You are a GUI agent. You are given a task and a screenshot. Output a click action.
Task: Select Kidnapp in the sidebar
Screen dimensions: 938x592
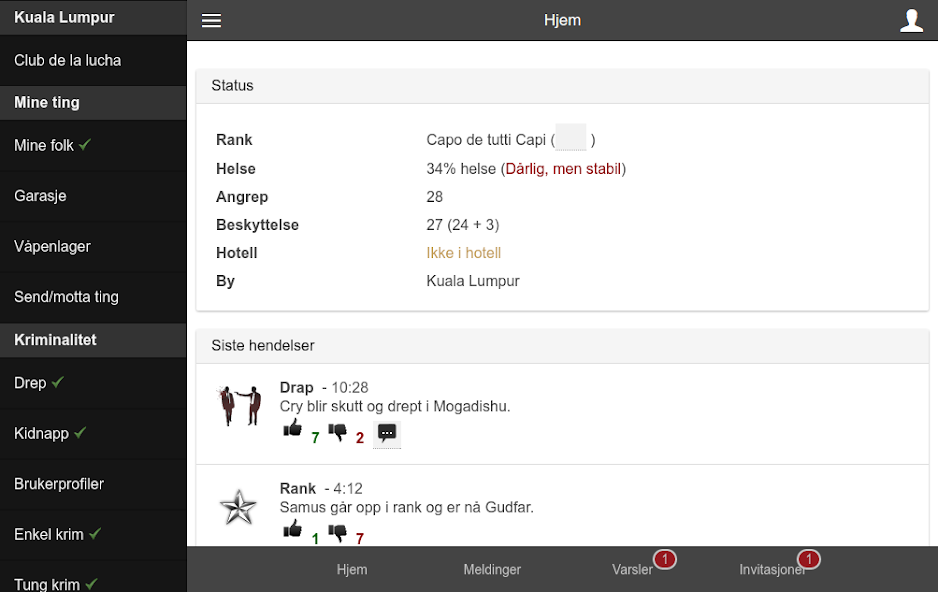click(x=42, y=433)
